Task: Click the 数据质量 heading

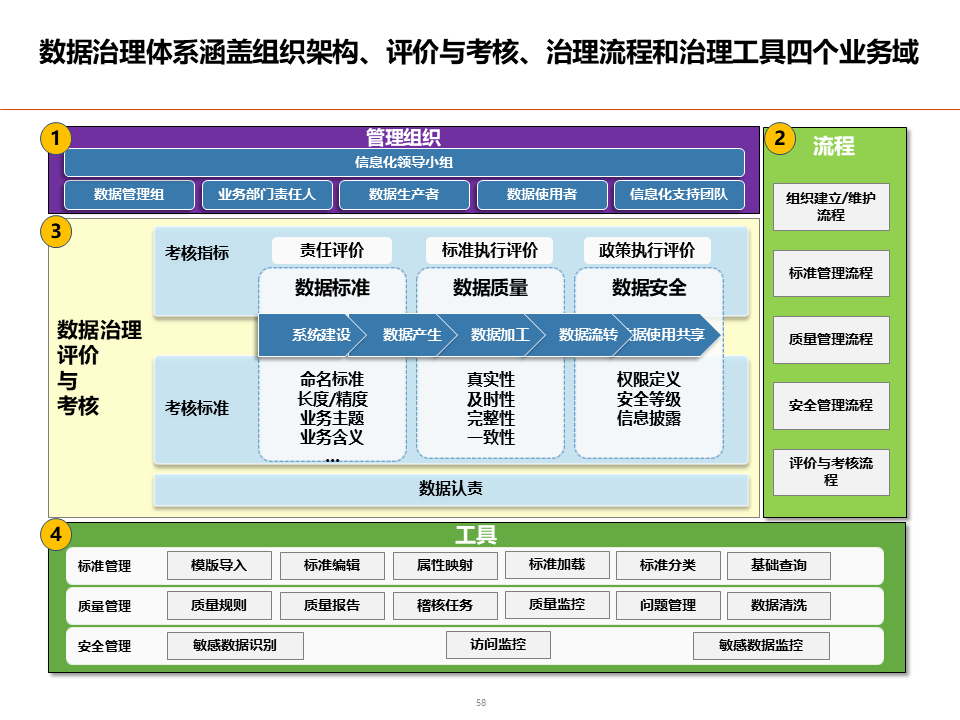Action: pyautogui.click(x=490, y=288)
